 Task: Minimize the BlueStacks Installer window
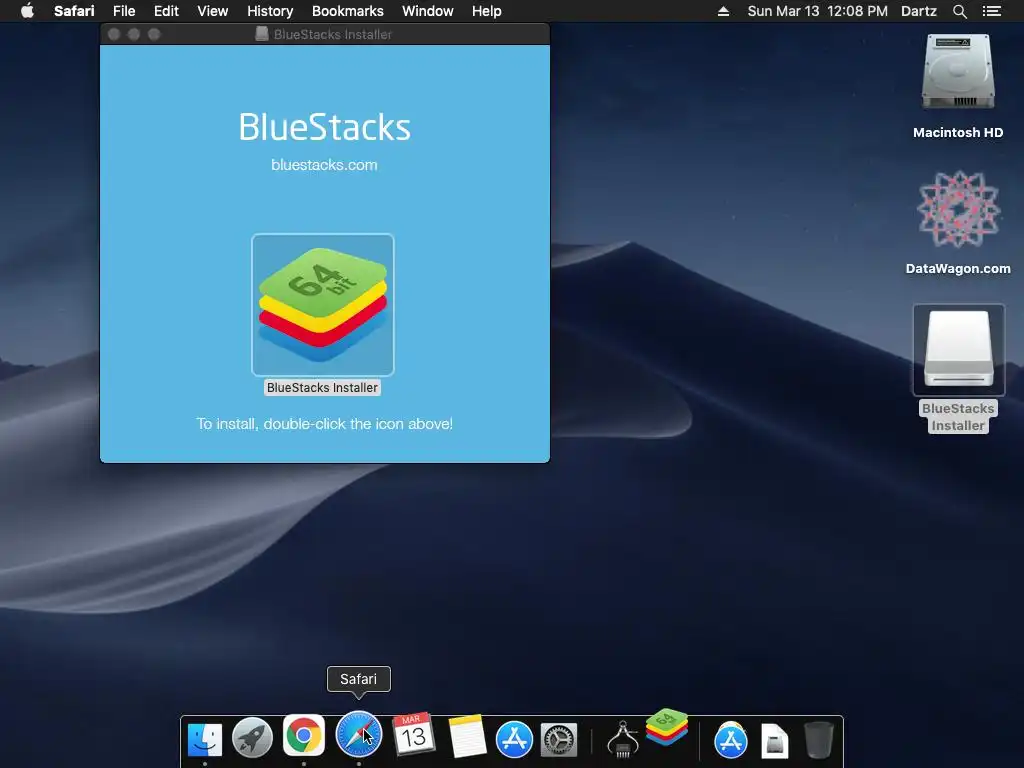pos(134,34)
